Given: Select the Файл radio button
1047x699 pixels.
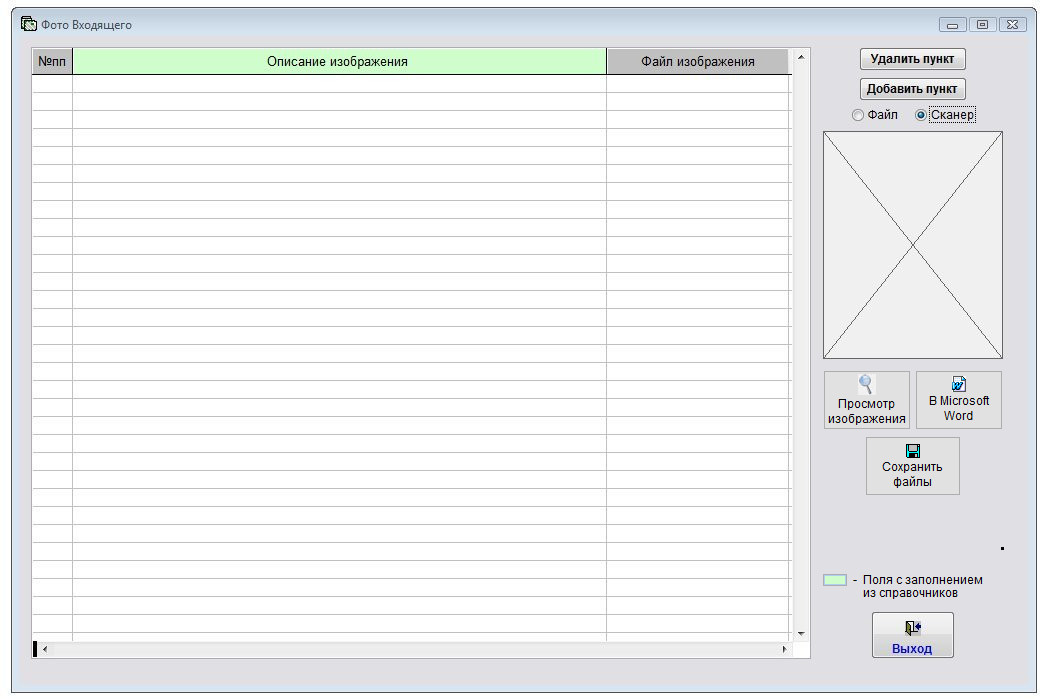Looking at the screenshot, I should point(858,115).
